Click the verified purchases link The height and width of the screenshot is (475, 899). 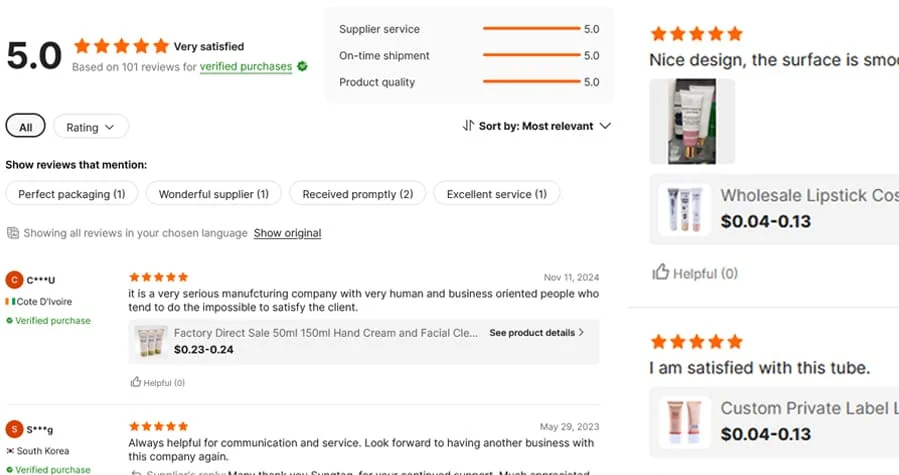(x=245, y=67)
